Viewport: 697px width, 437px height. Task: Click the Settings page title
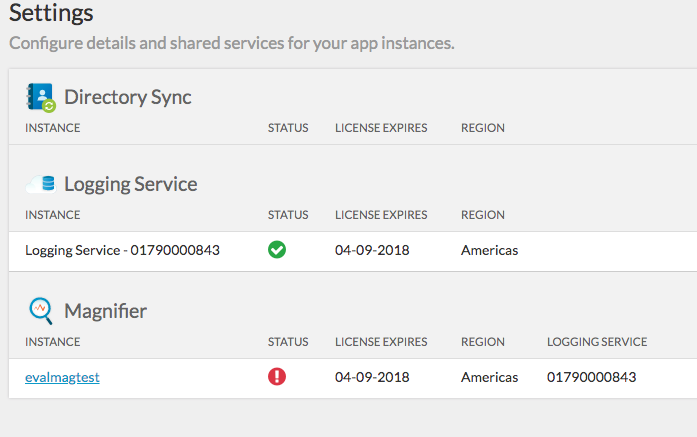[x=51, y=14]
